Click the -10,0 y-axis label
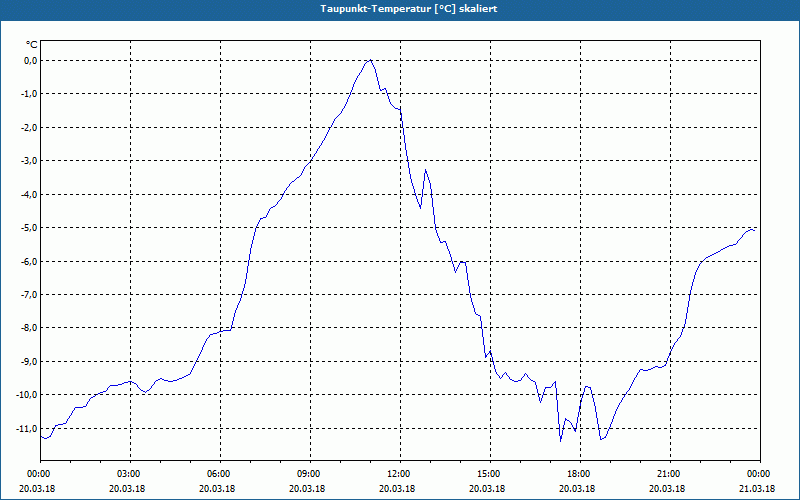Screen dimensions: 800x500 pos(28,395)
